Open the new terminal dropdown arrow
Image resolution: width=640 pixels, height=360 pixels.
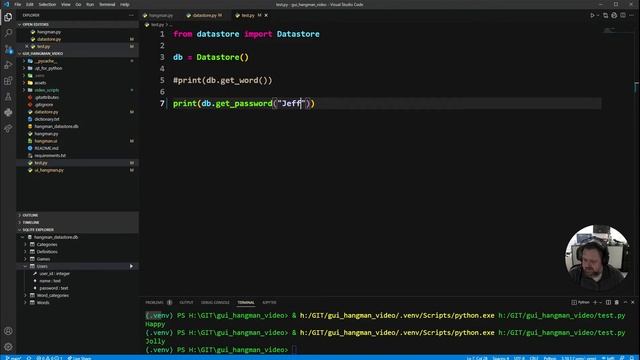click(600, 302)
